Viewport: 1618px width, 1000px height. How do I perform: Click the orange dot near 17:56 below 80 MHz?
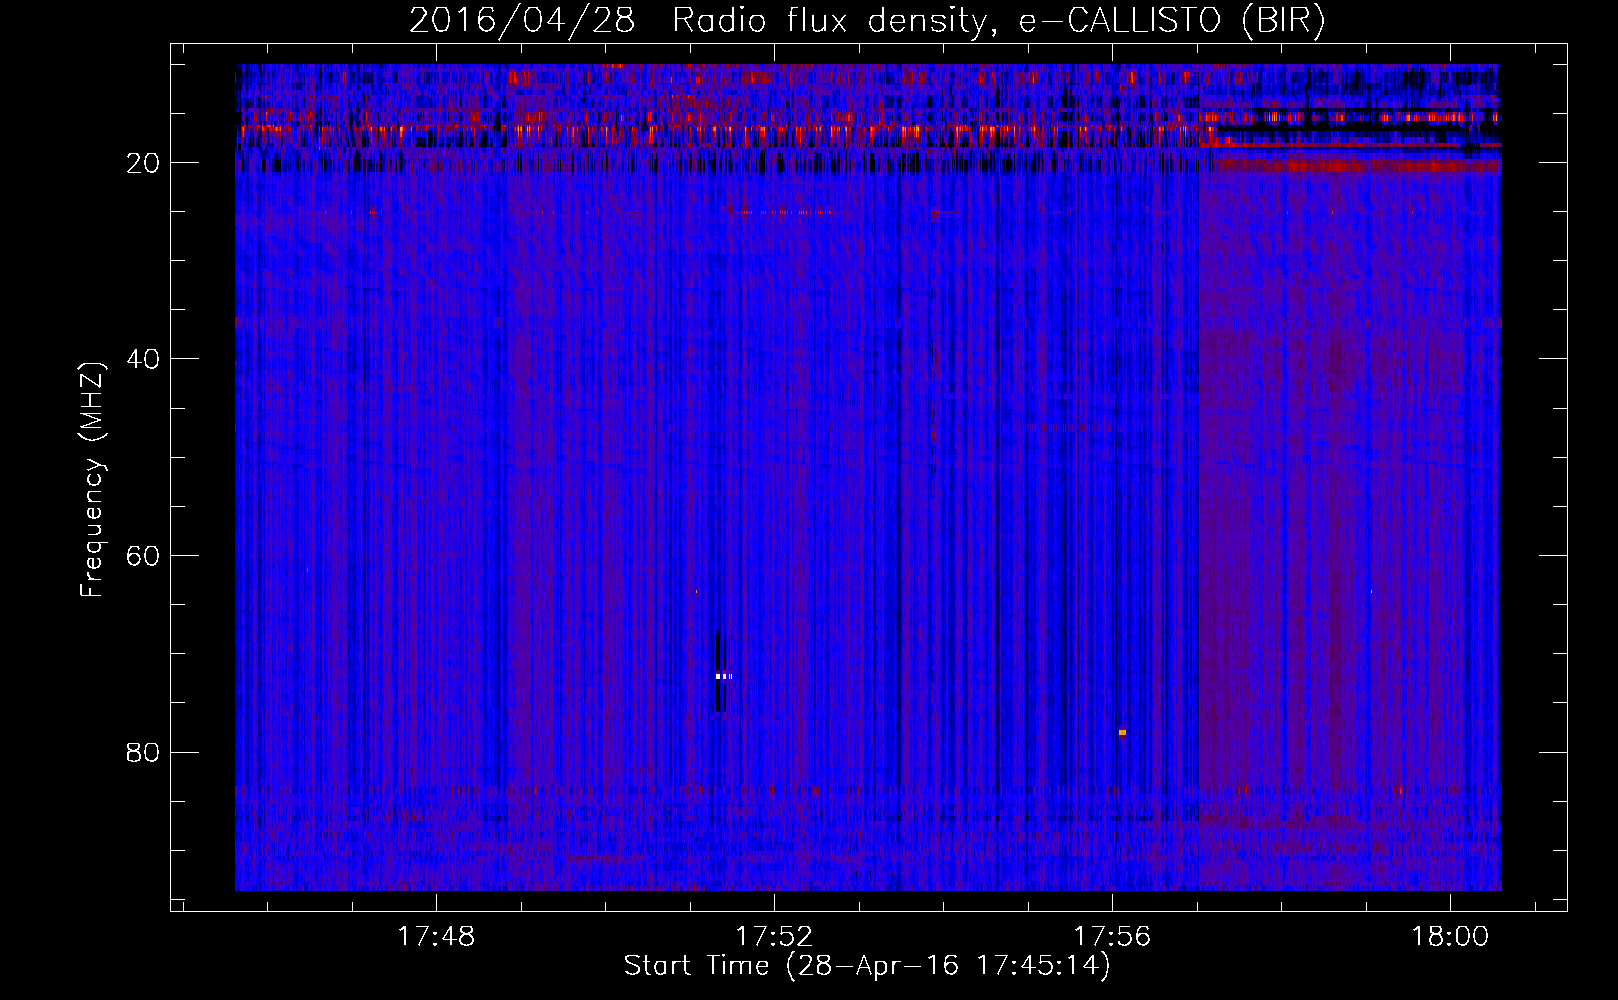[1122, 733]
